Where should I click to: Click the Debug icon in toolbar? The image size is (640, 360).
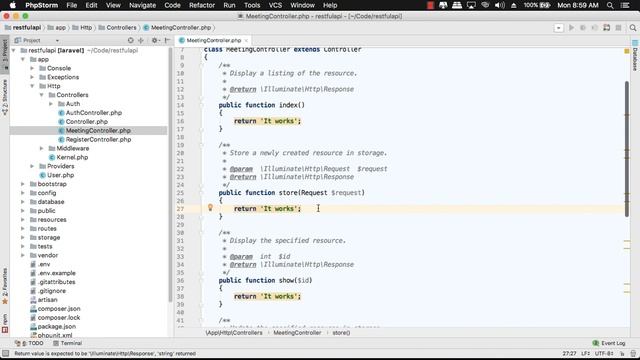pos(583,28)
